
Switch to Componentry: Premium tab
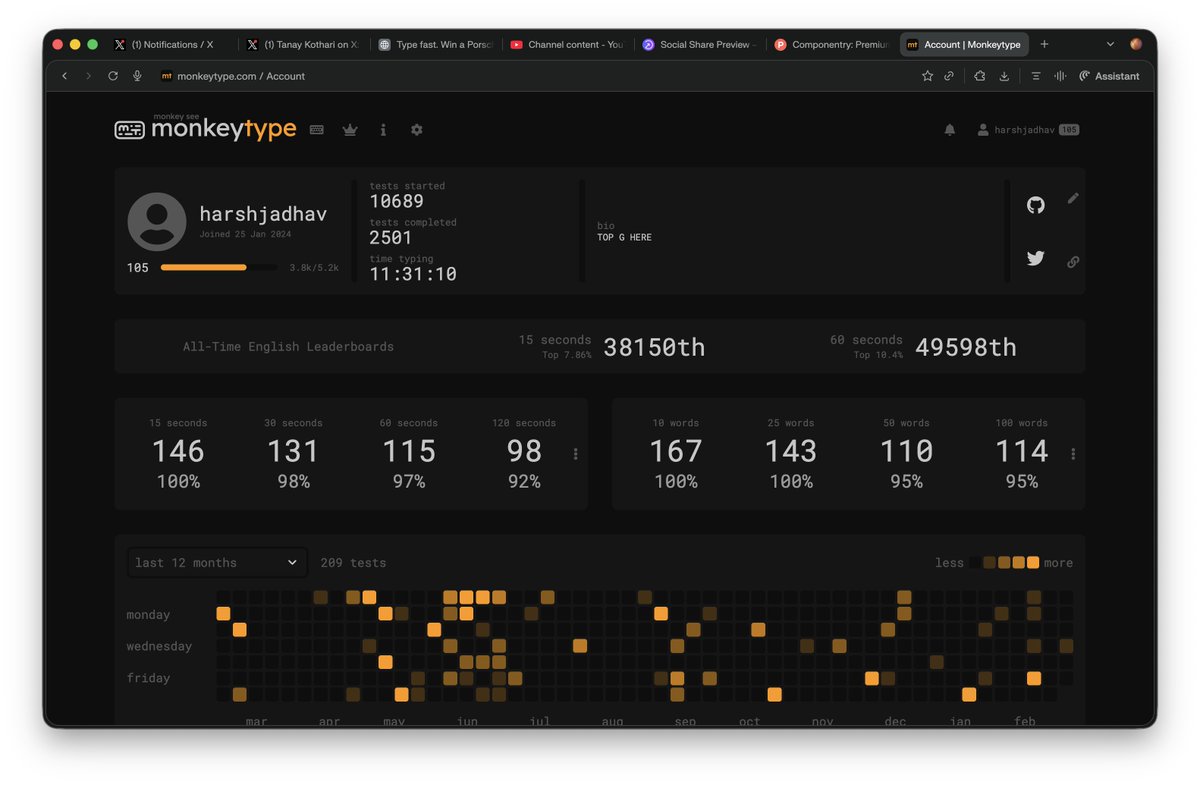[832, 45]
